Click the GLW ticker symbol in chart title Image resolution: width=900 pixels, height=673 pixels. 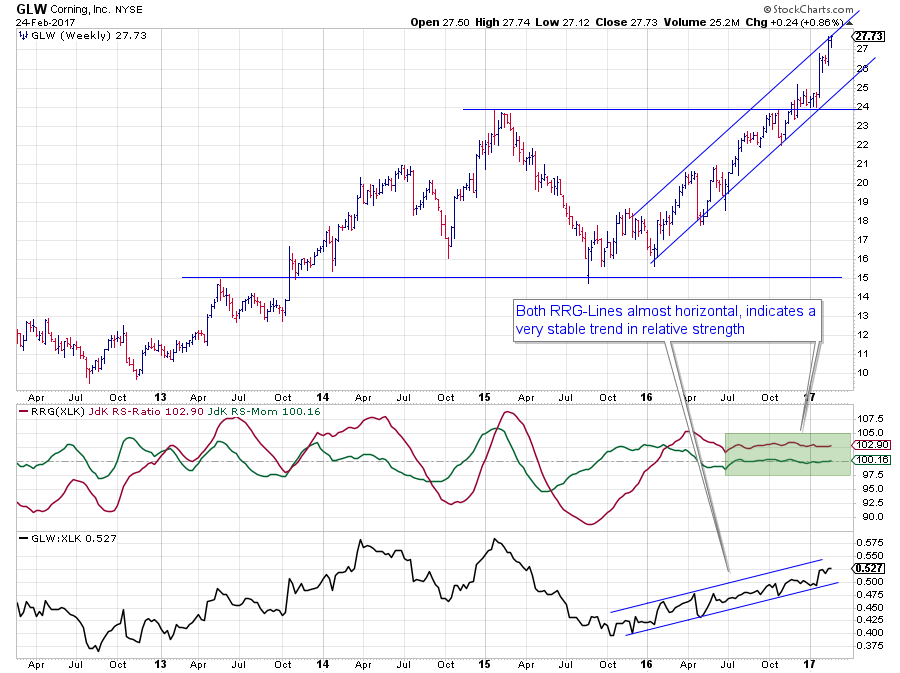(31, 9)
